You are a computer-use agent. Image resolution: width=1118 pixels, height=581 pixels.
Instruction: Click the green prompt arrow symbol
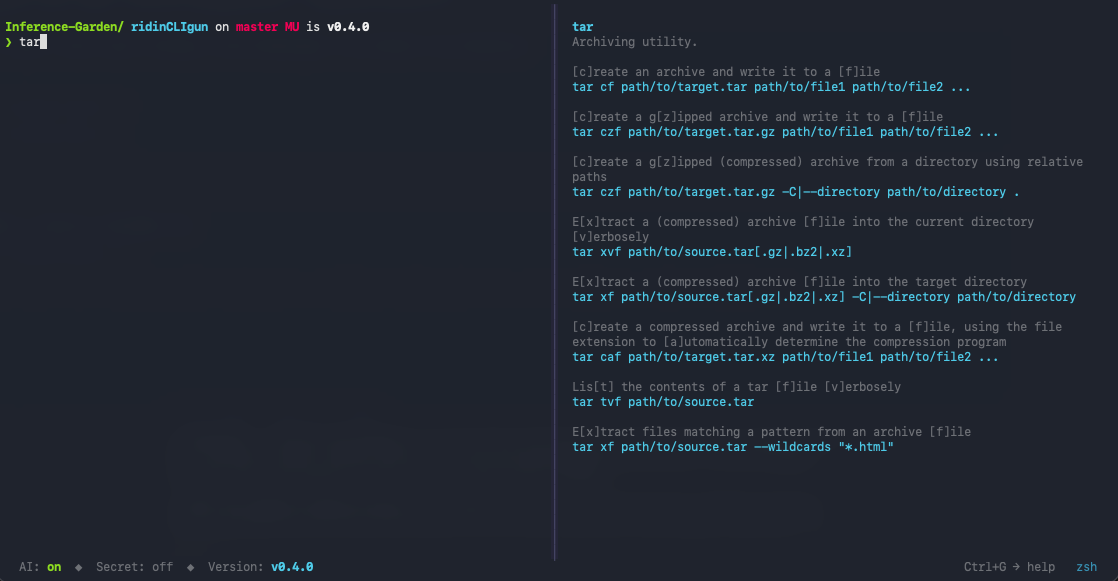tap(9, 42)
